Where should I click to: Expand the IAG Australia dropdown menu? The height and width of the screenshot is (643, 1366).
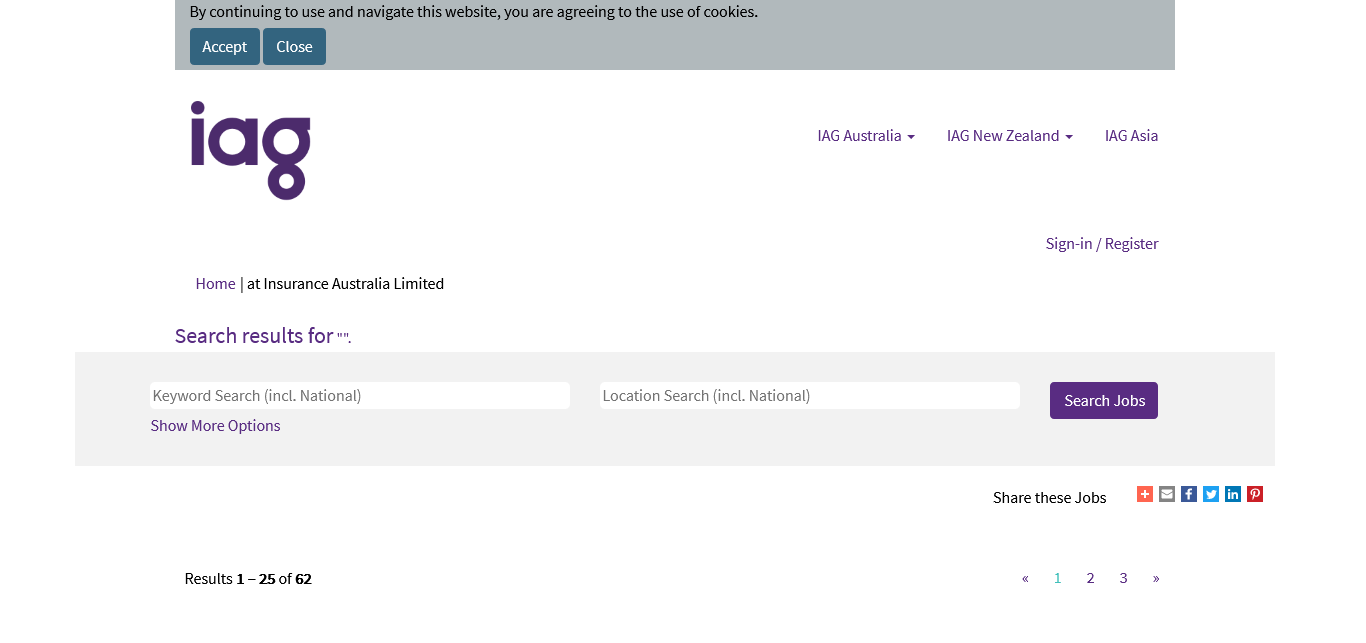click(865, 136)
